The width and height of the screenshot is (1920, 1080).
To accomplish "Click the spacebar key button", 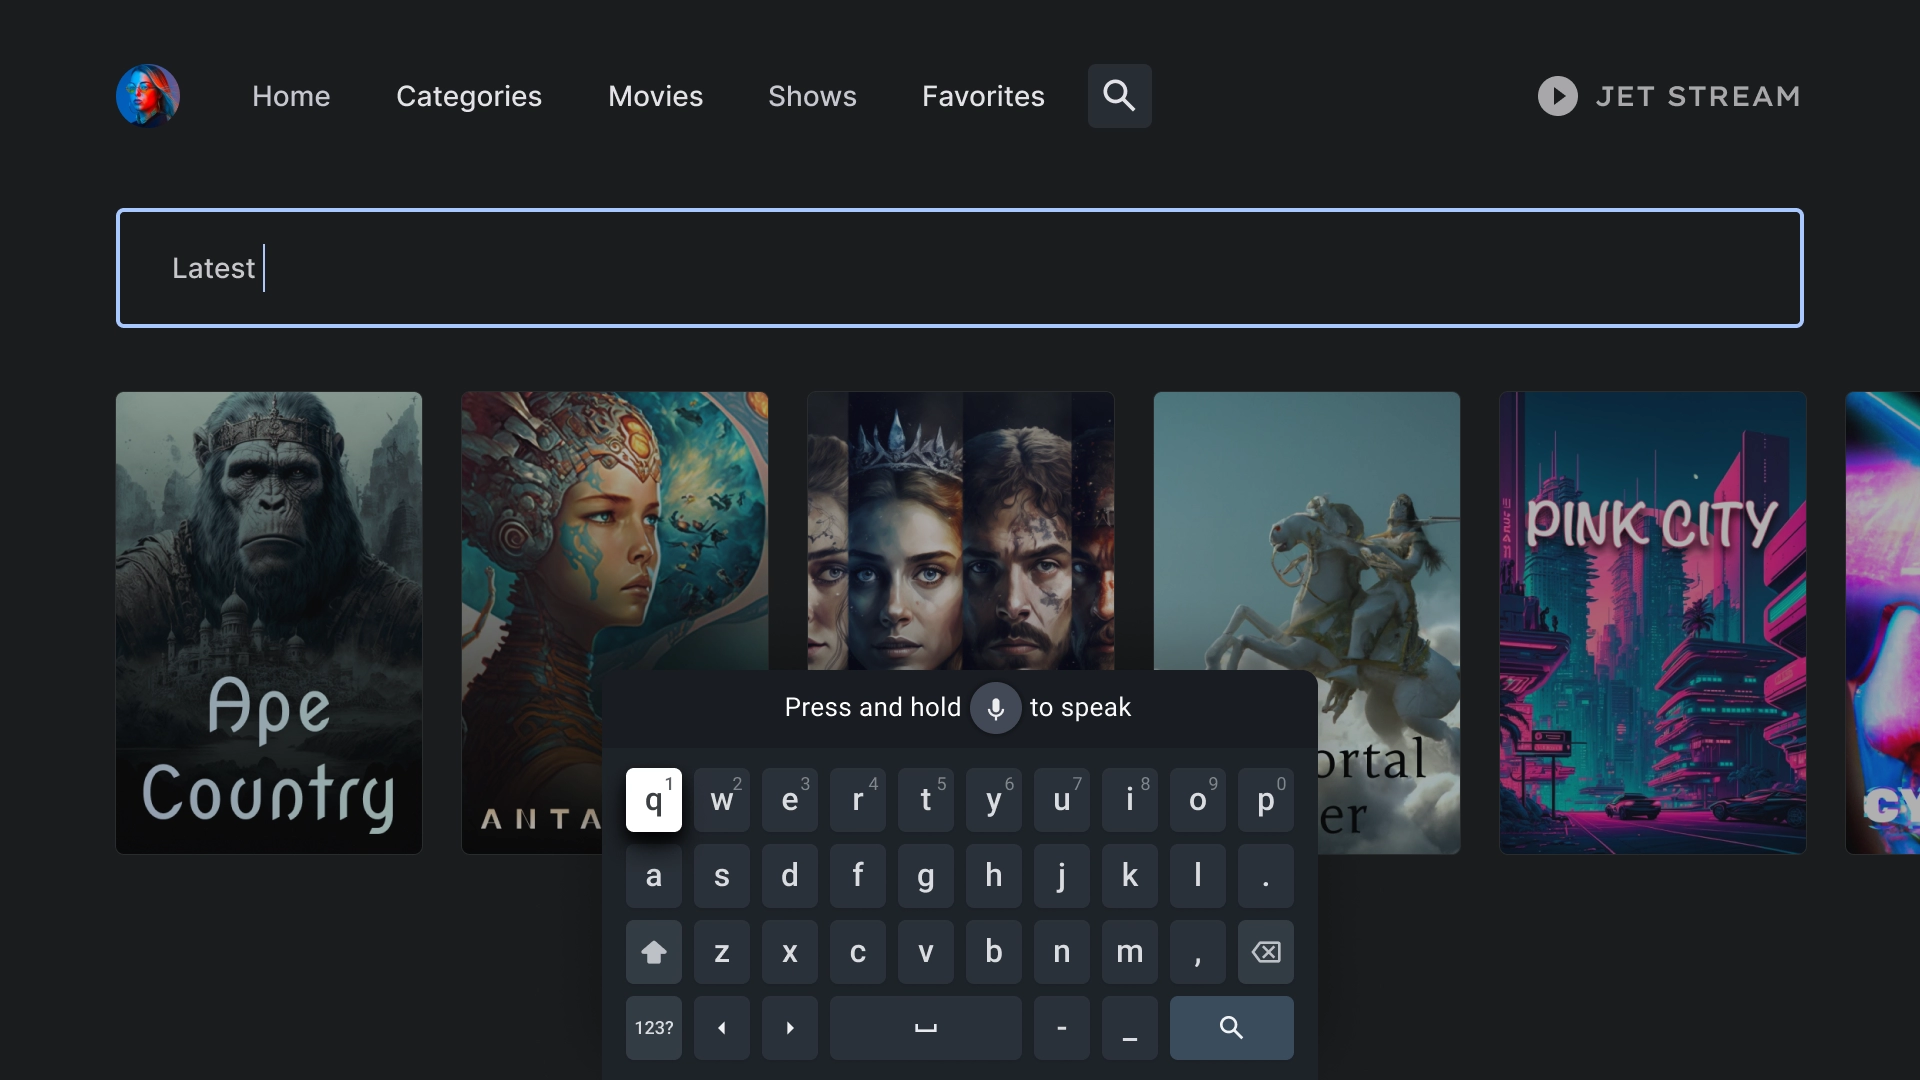I will point(923,1027).
